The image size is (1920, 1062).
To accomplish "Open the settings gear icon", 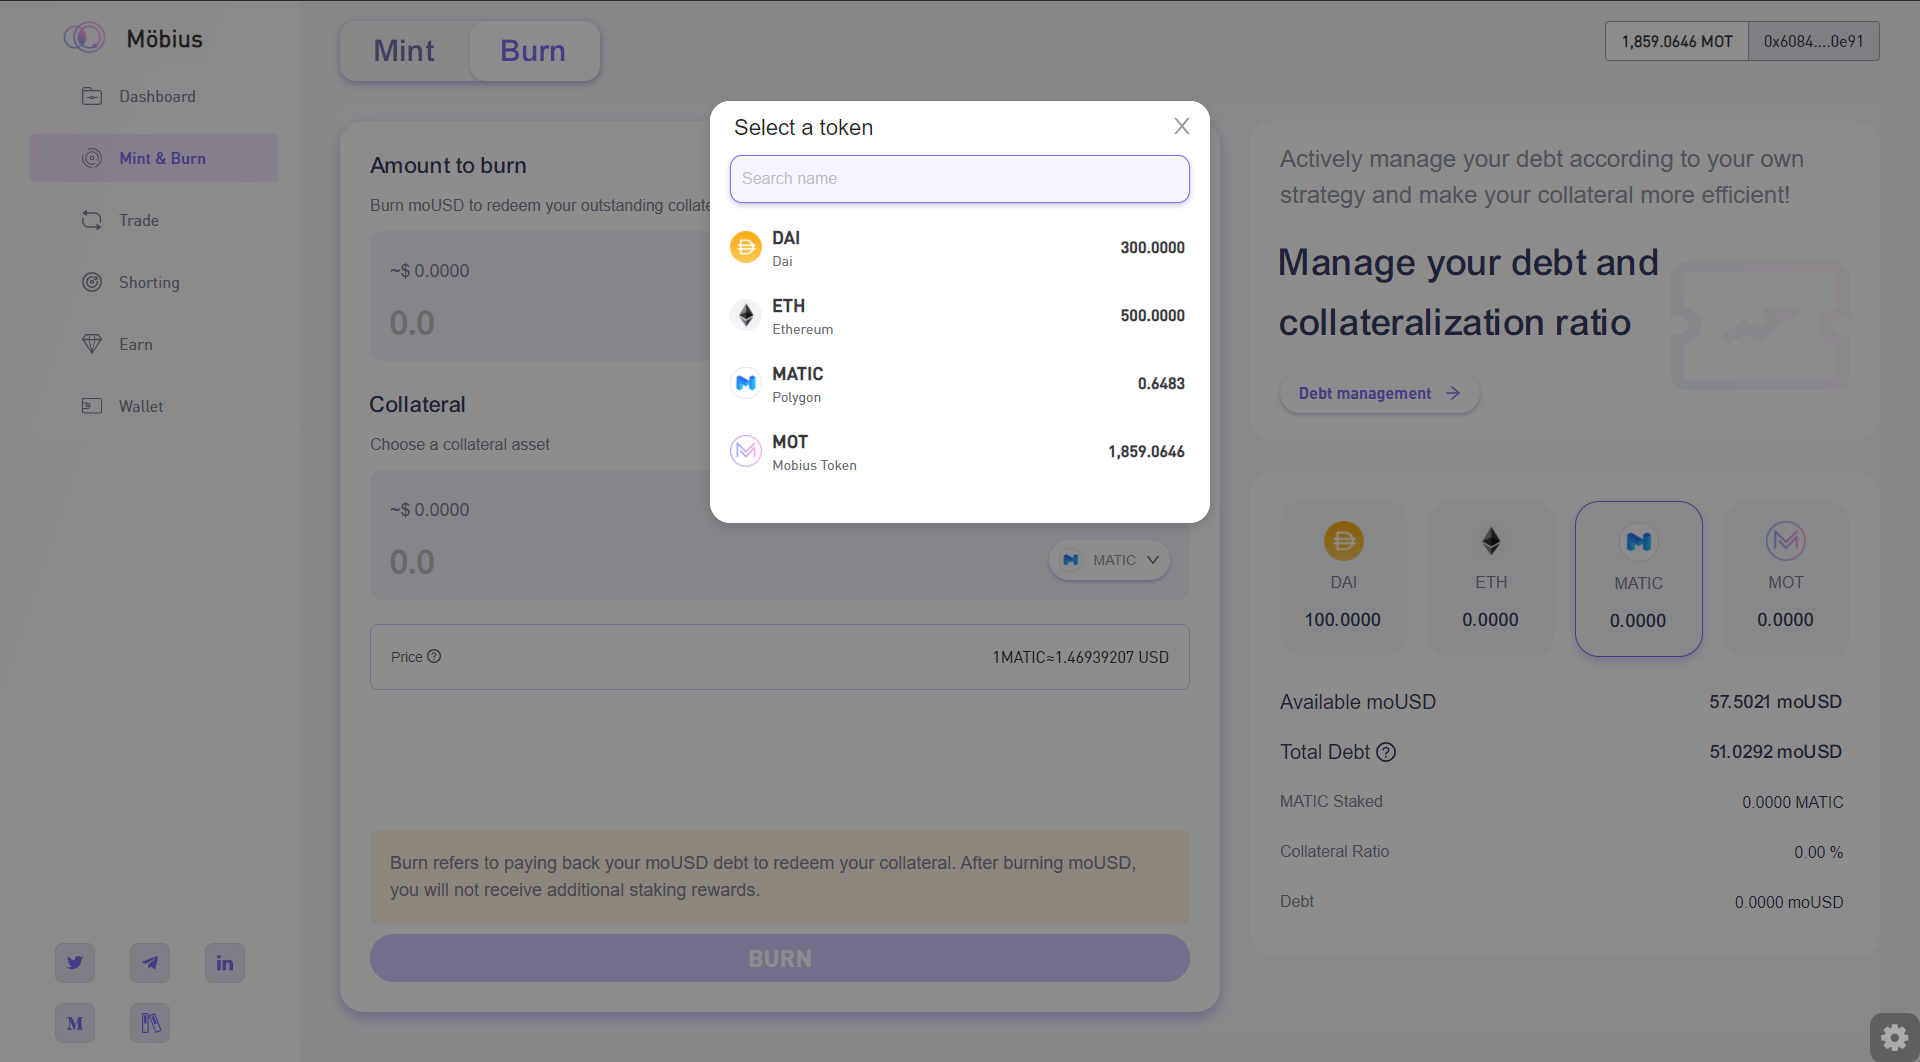I will point(1895,1038).
